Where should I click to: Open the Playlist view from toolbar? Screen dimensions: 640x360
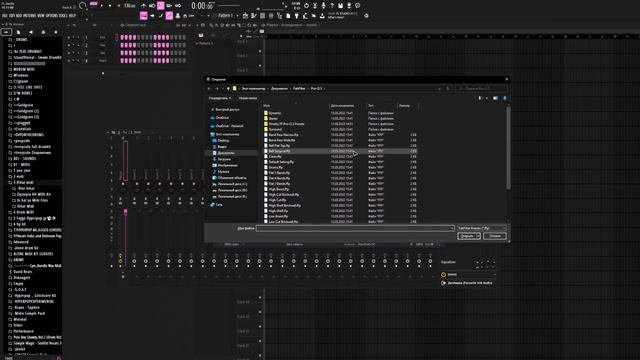tap(245, 16)
